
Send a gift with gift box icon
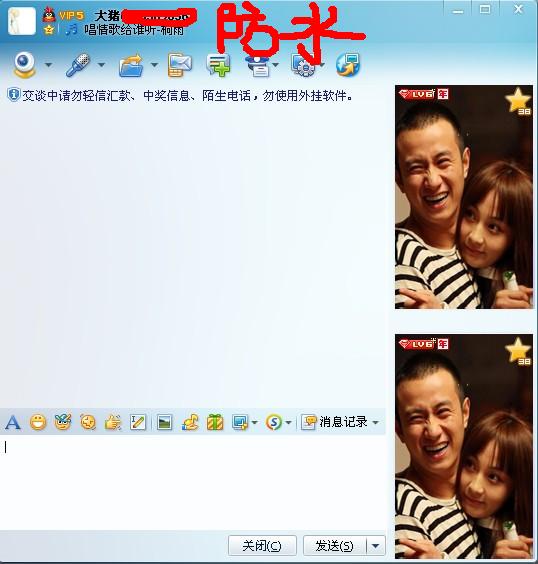[x=215, y=422]
